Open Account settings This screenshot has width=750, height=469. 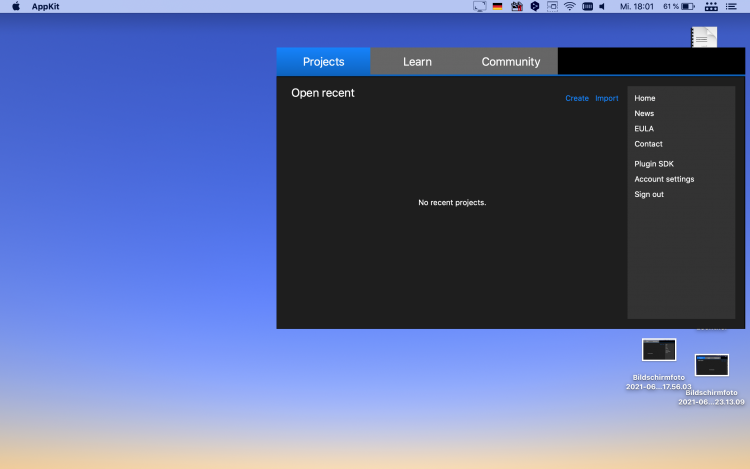tap(664, 179)
